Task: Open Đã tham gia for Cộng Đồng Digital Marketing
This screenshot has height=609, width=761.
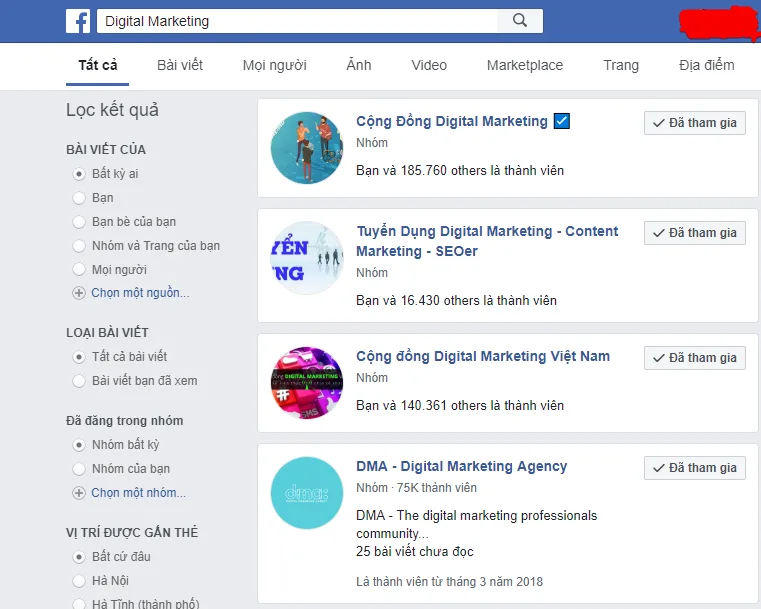Action: pyautogui.click(x=694, y=123)
